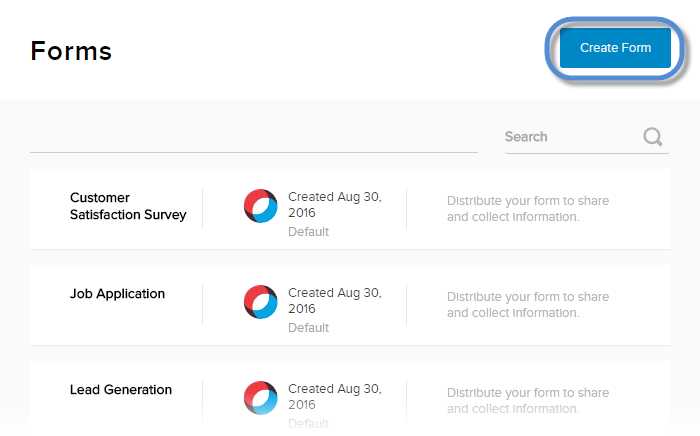Click the Forms page heading
Image resolution: width=700 pixels, height=436 pixels.
(71, 51)
